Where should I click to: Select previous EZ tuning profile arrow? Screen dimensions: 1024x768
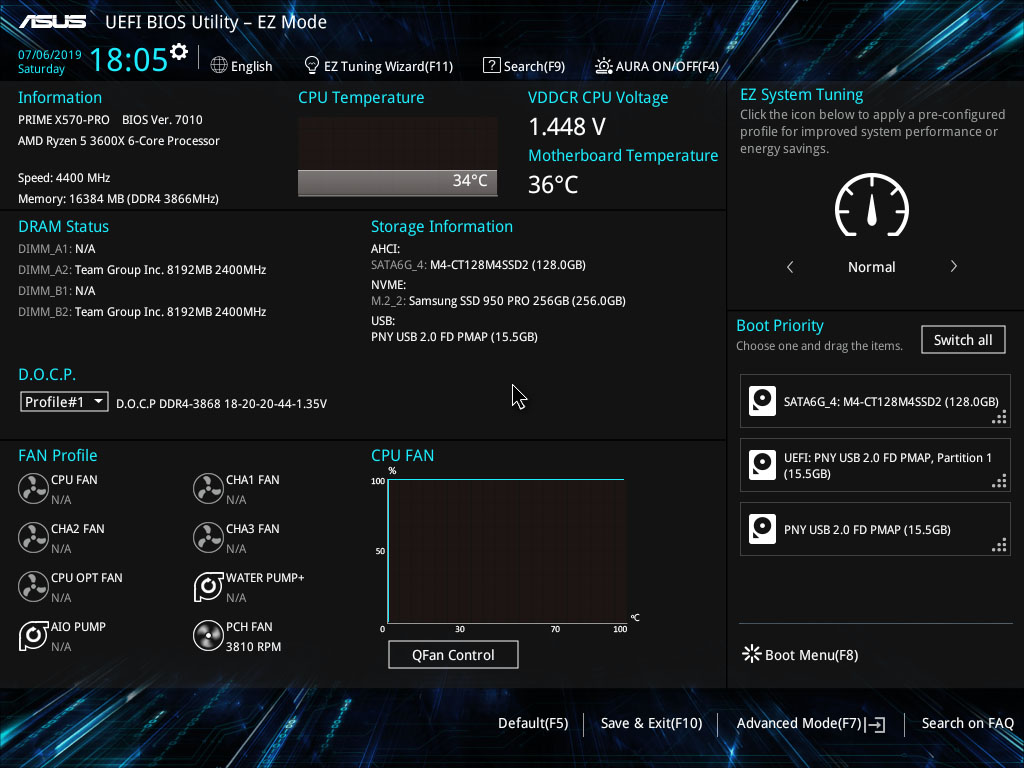790,266
